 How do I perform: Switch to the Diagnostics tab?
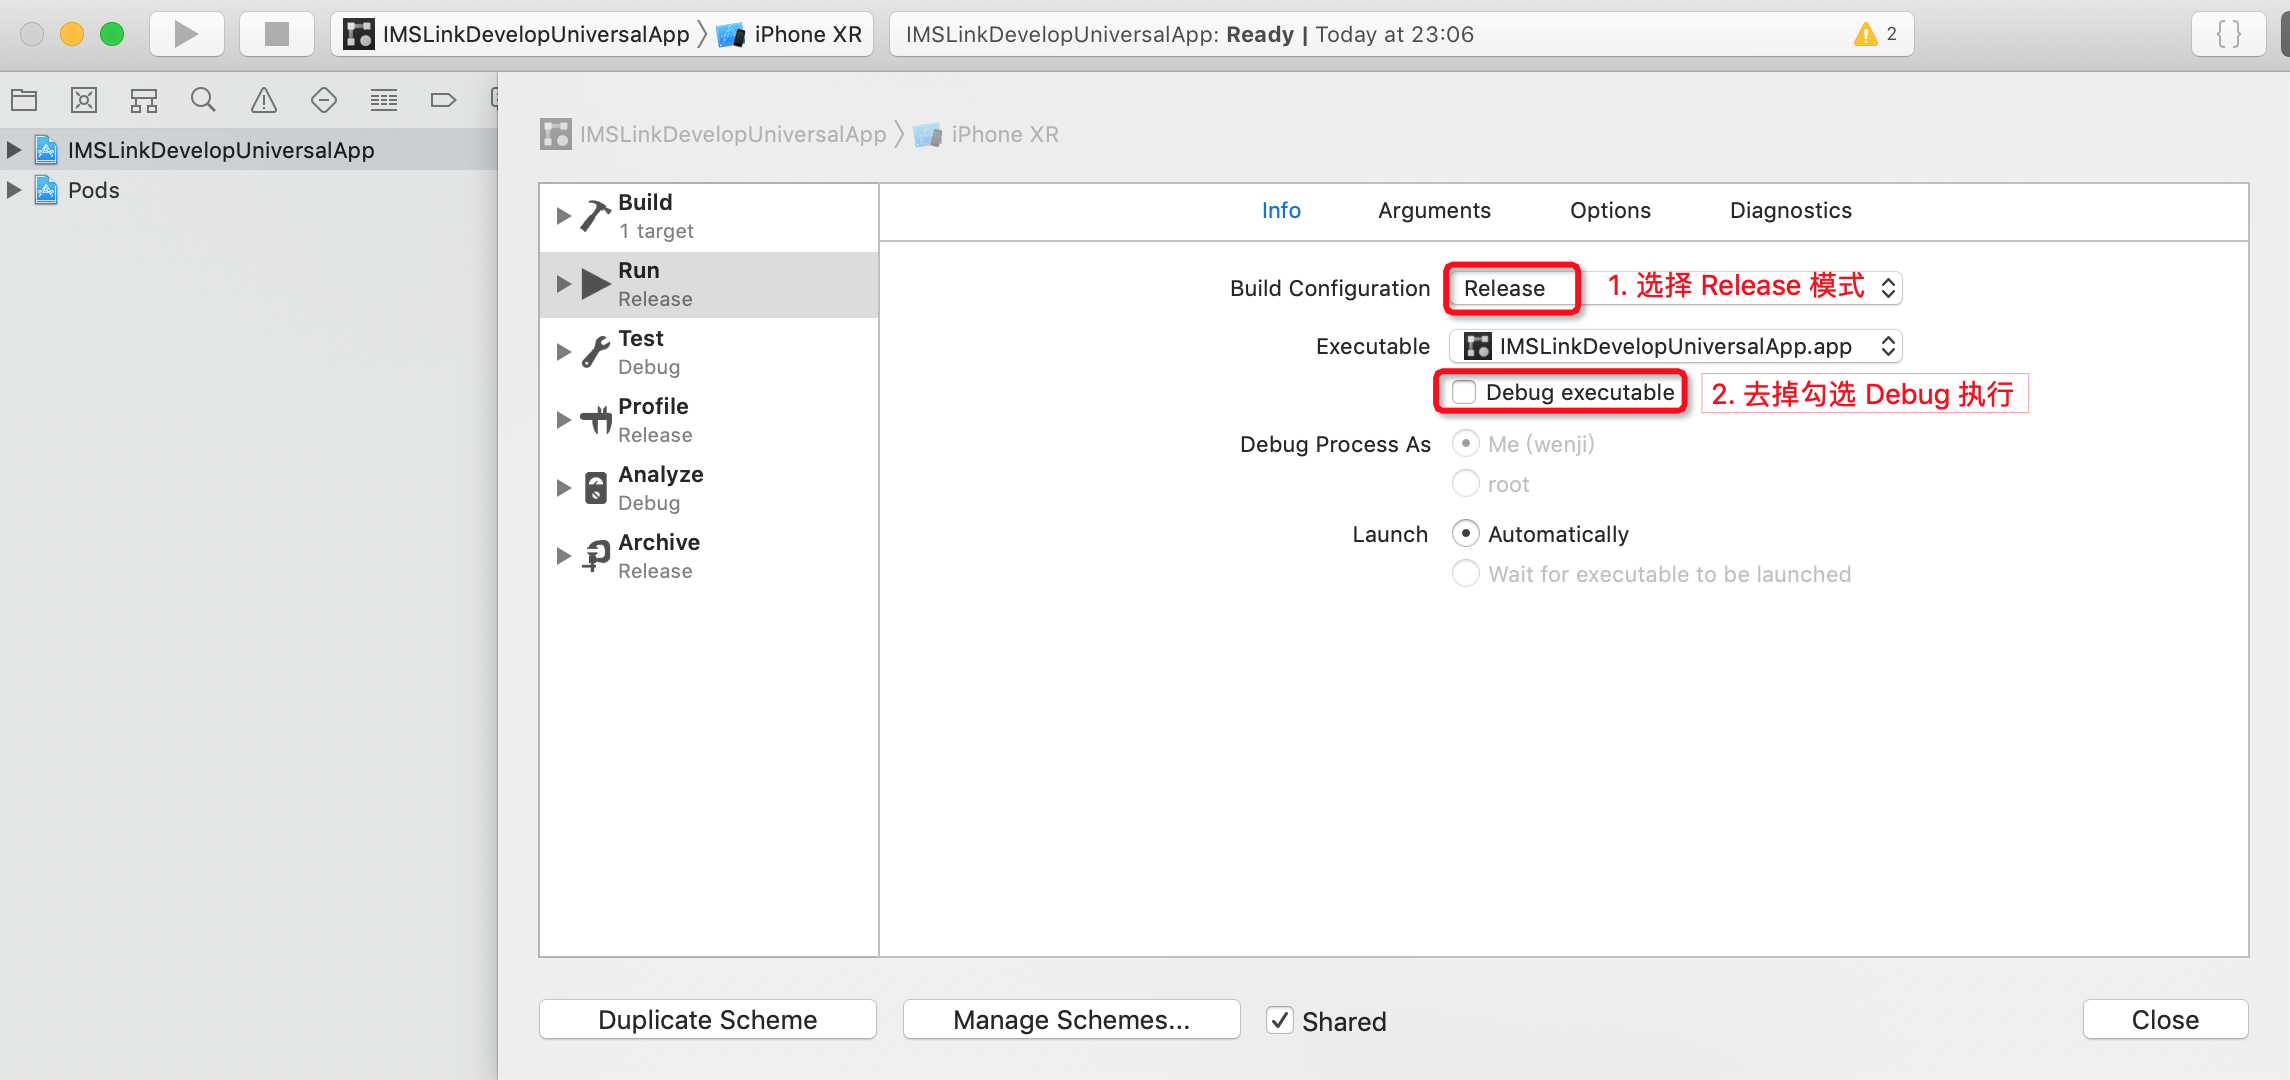1791,210
